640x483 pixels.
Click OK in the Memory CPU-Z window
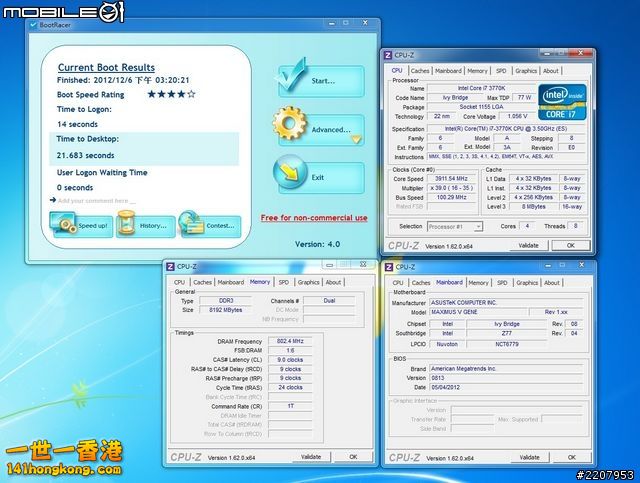pyautogui.click(x=352, y=456)
